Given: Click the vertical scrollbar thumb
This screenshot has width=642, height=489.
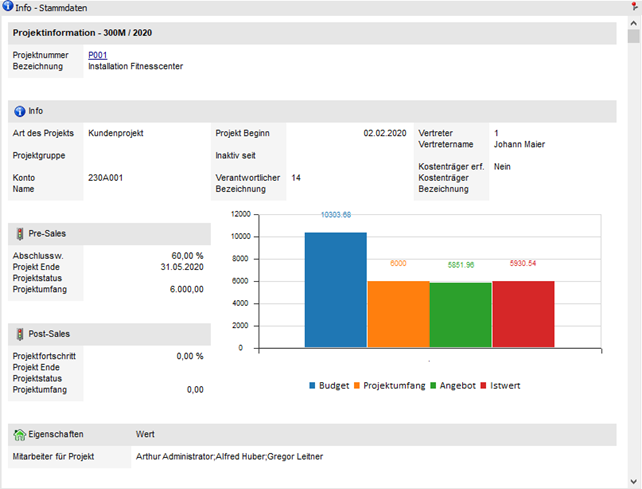Looking at the screenshot, I should [634, 38].
